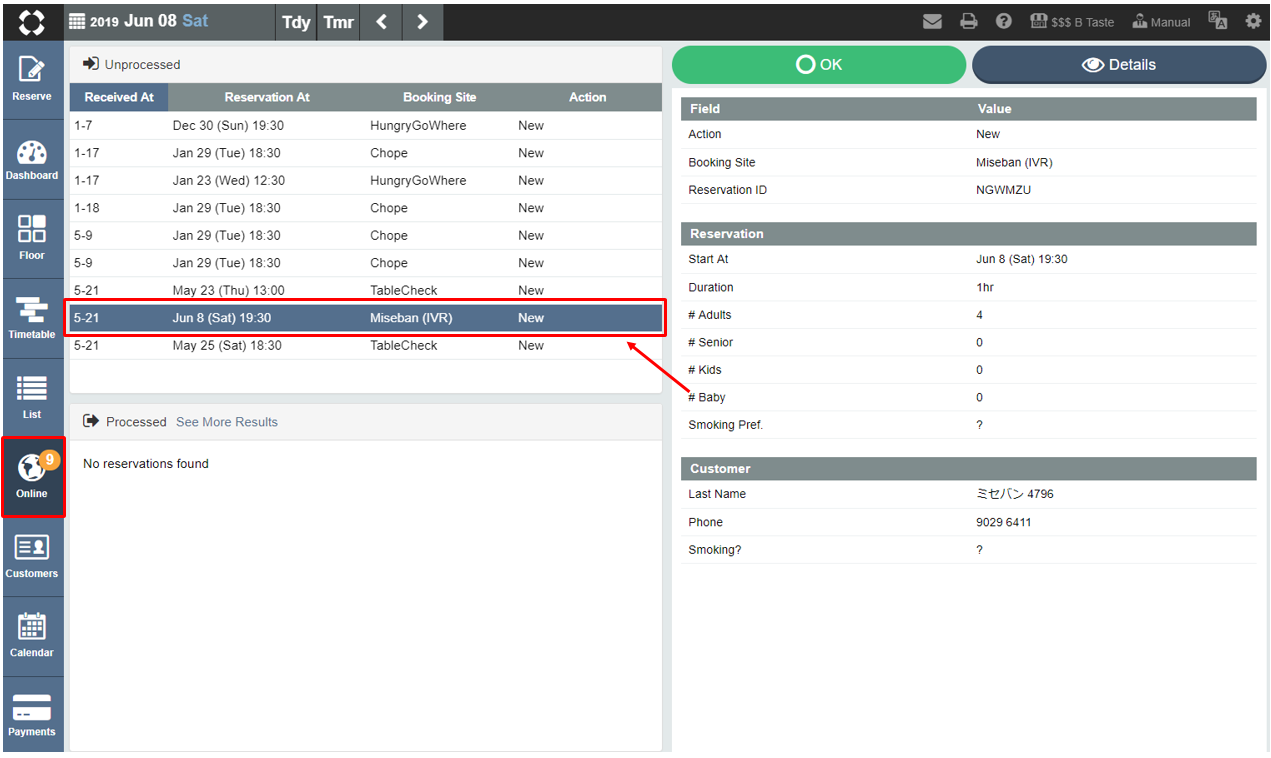
Task: Open the Customers sidebar icon
Action: click(x=32, y=556)
